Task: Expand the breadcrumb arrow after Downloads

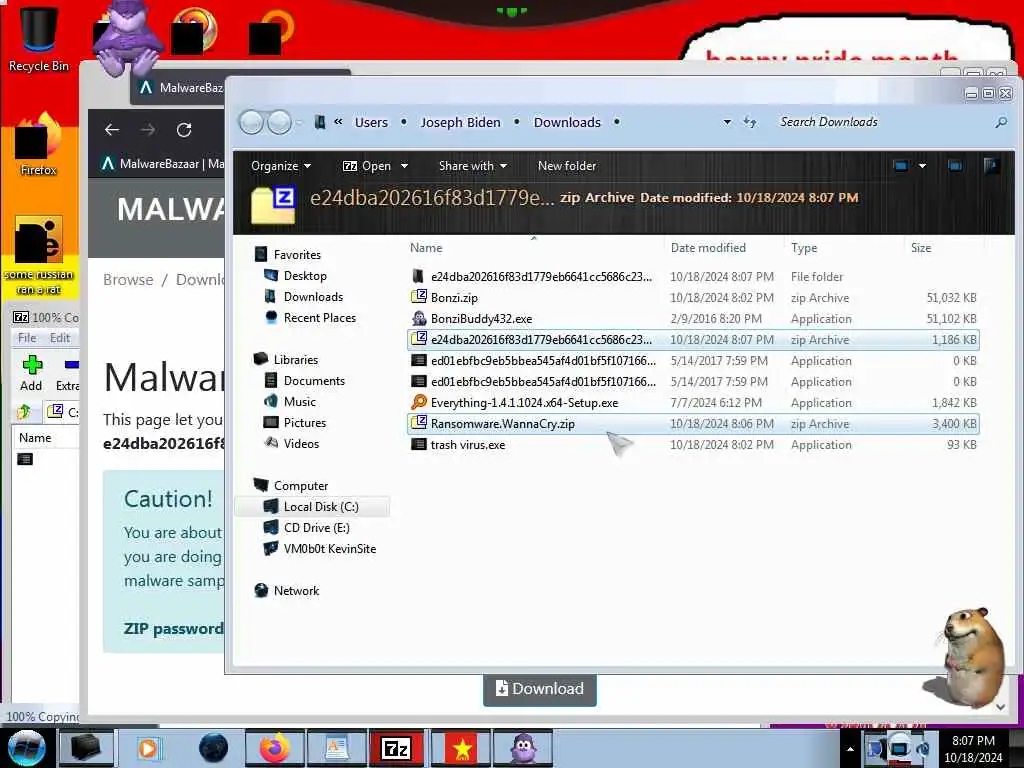Action: (616, 122)
